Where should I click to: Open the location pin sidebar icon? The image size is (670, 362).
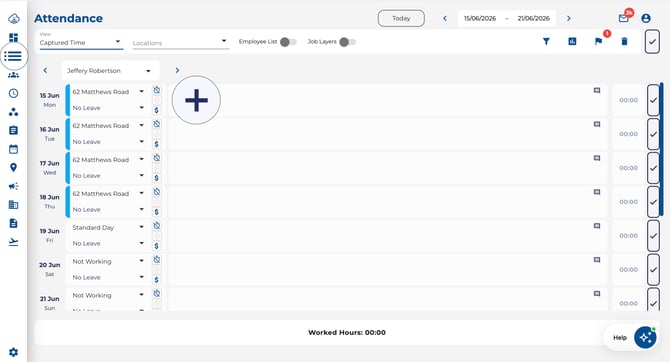13,168
